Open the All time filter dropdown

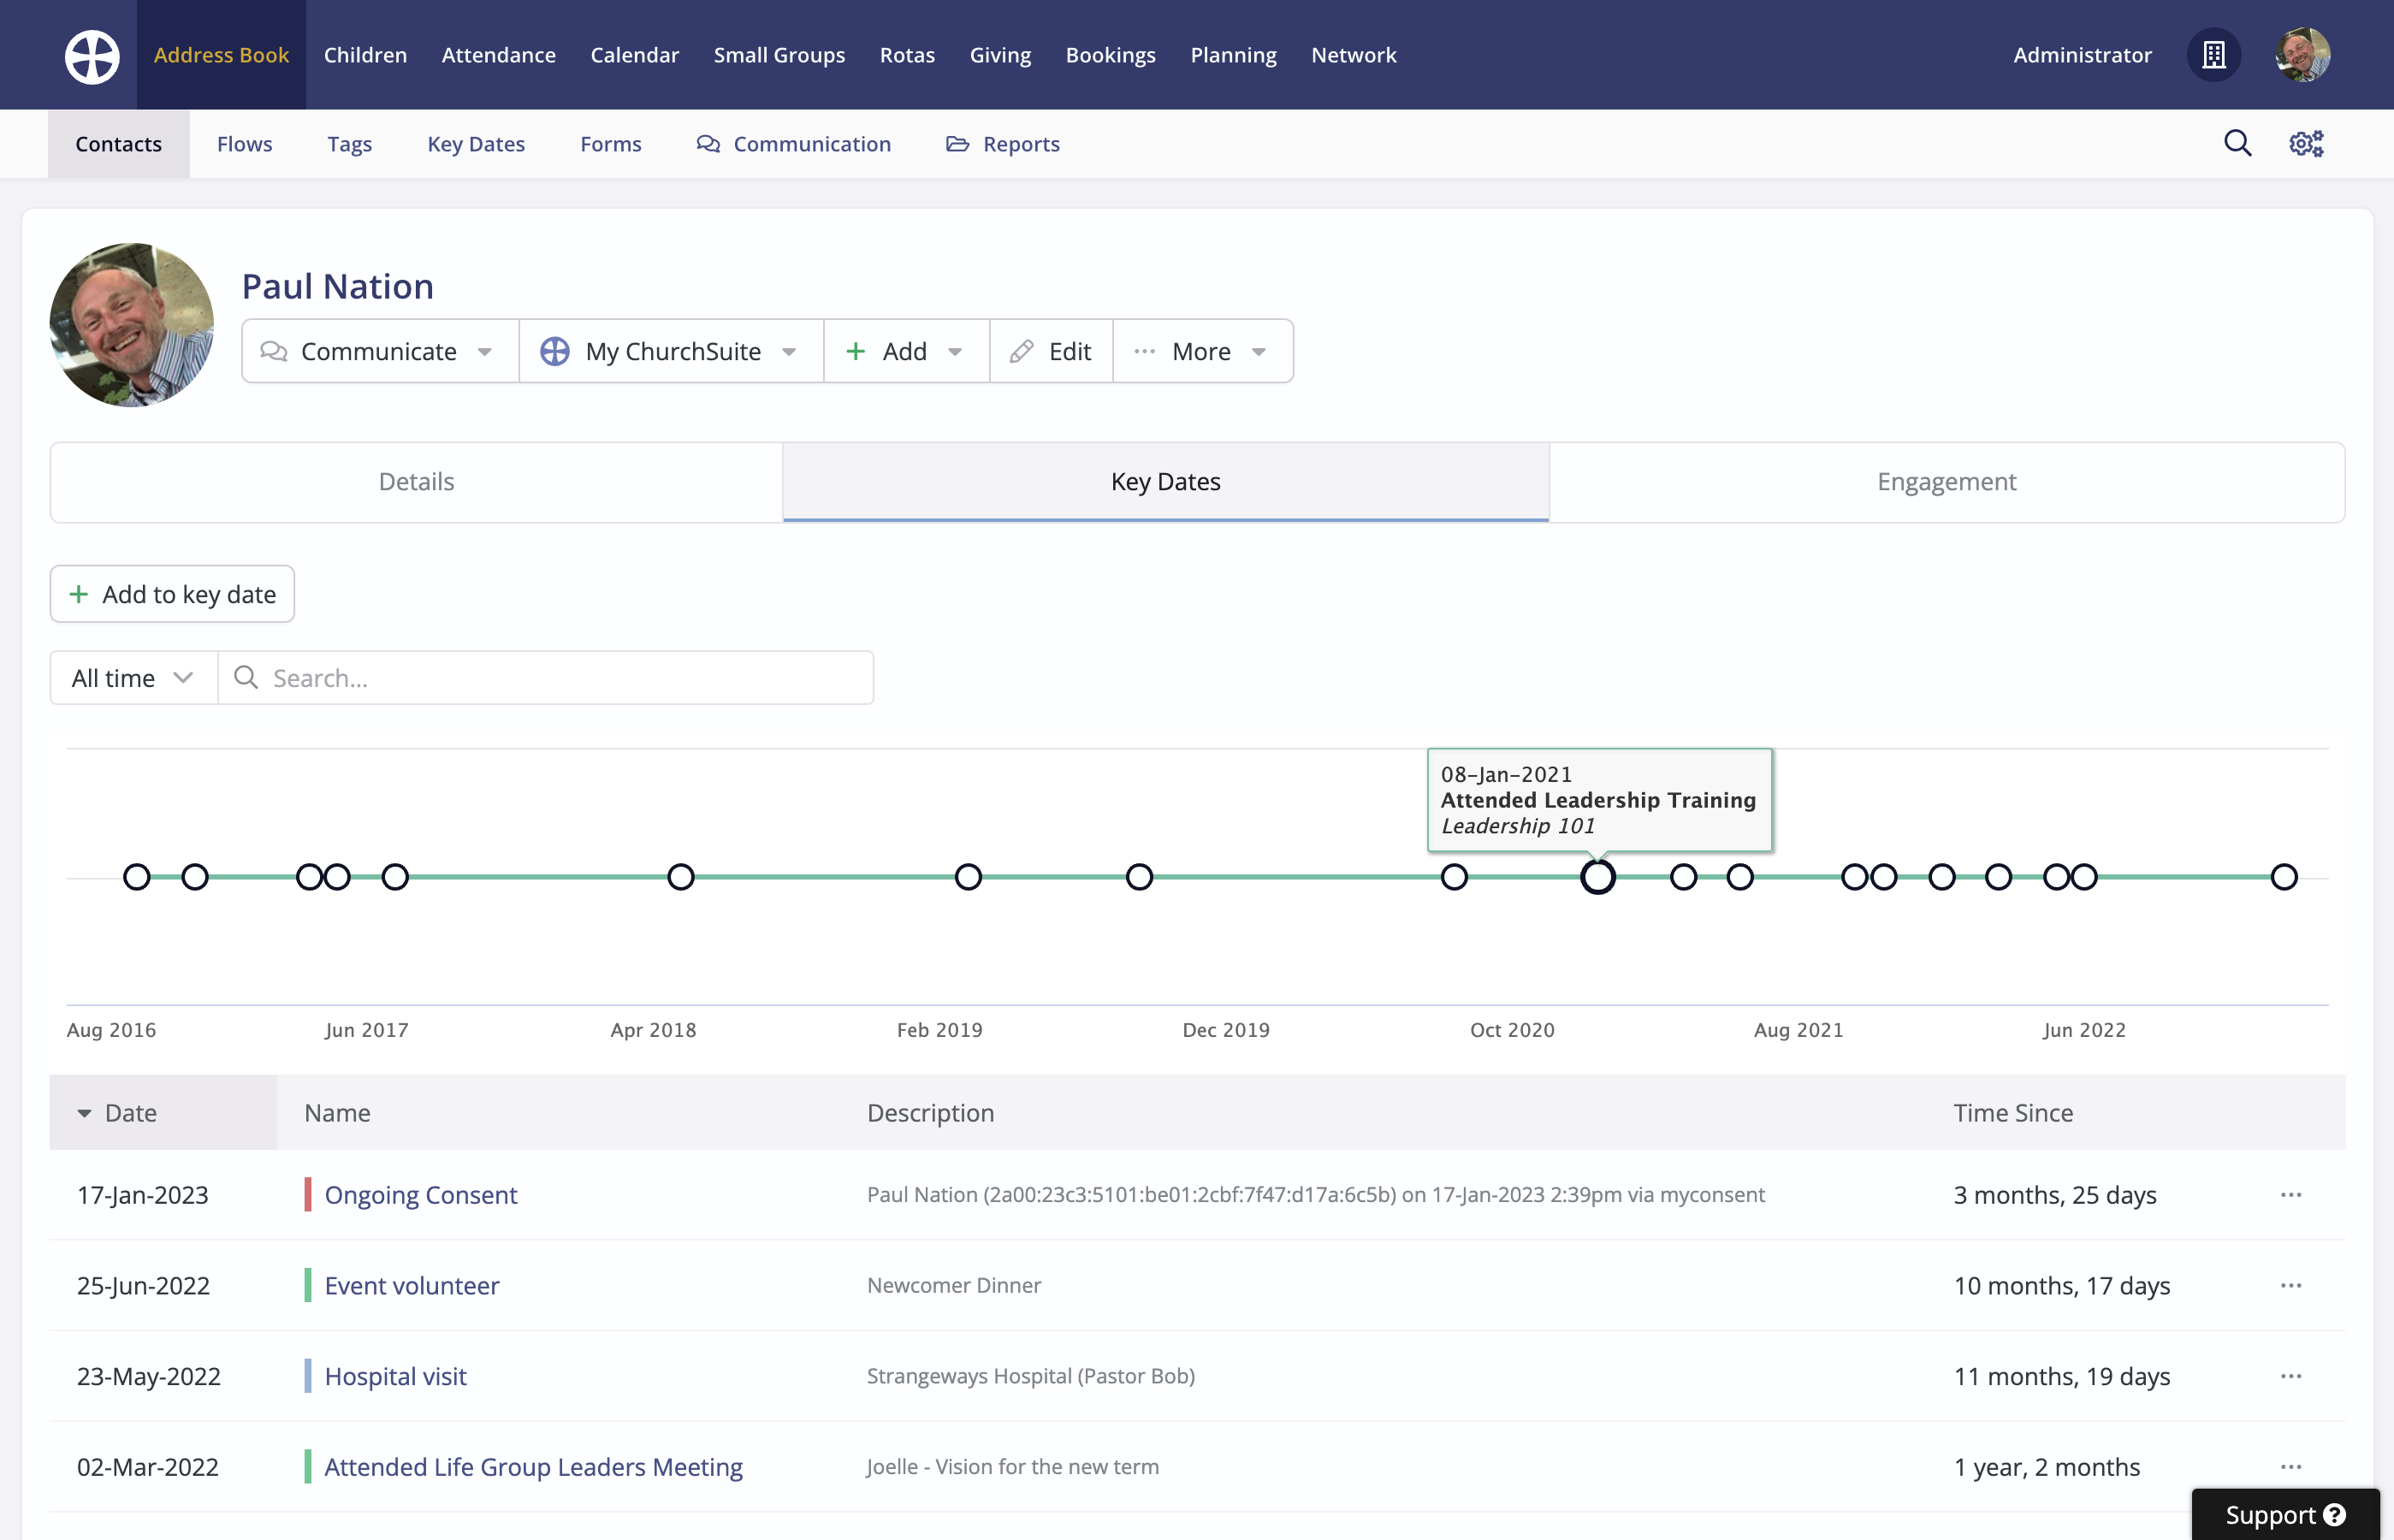click(133, 678)
